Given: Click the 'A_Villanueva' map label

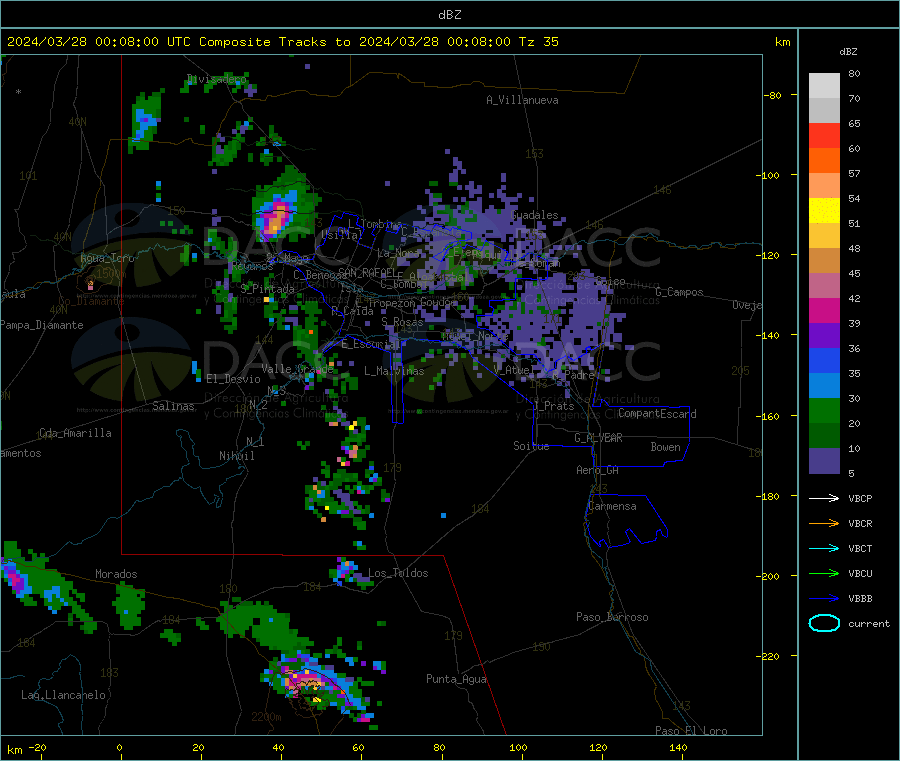Looking at the screenshot, I should (522, 100).
